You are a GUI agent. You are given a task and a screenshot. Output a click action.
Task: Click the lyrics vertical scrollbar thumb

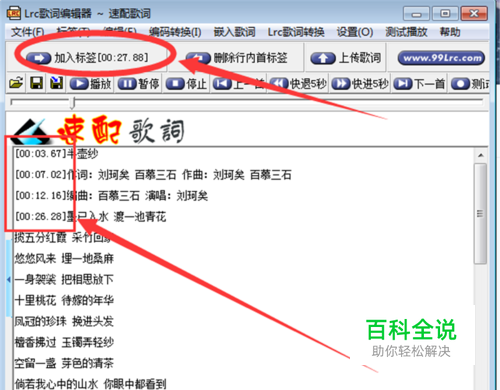pyautogui.click(x=480, y=214)
